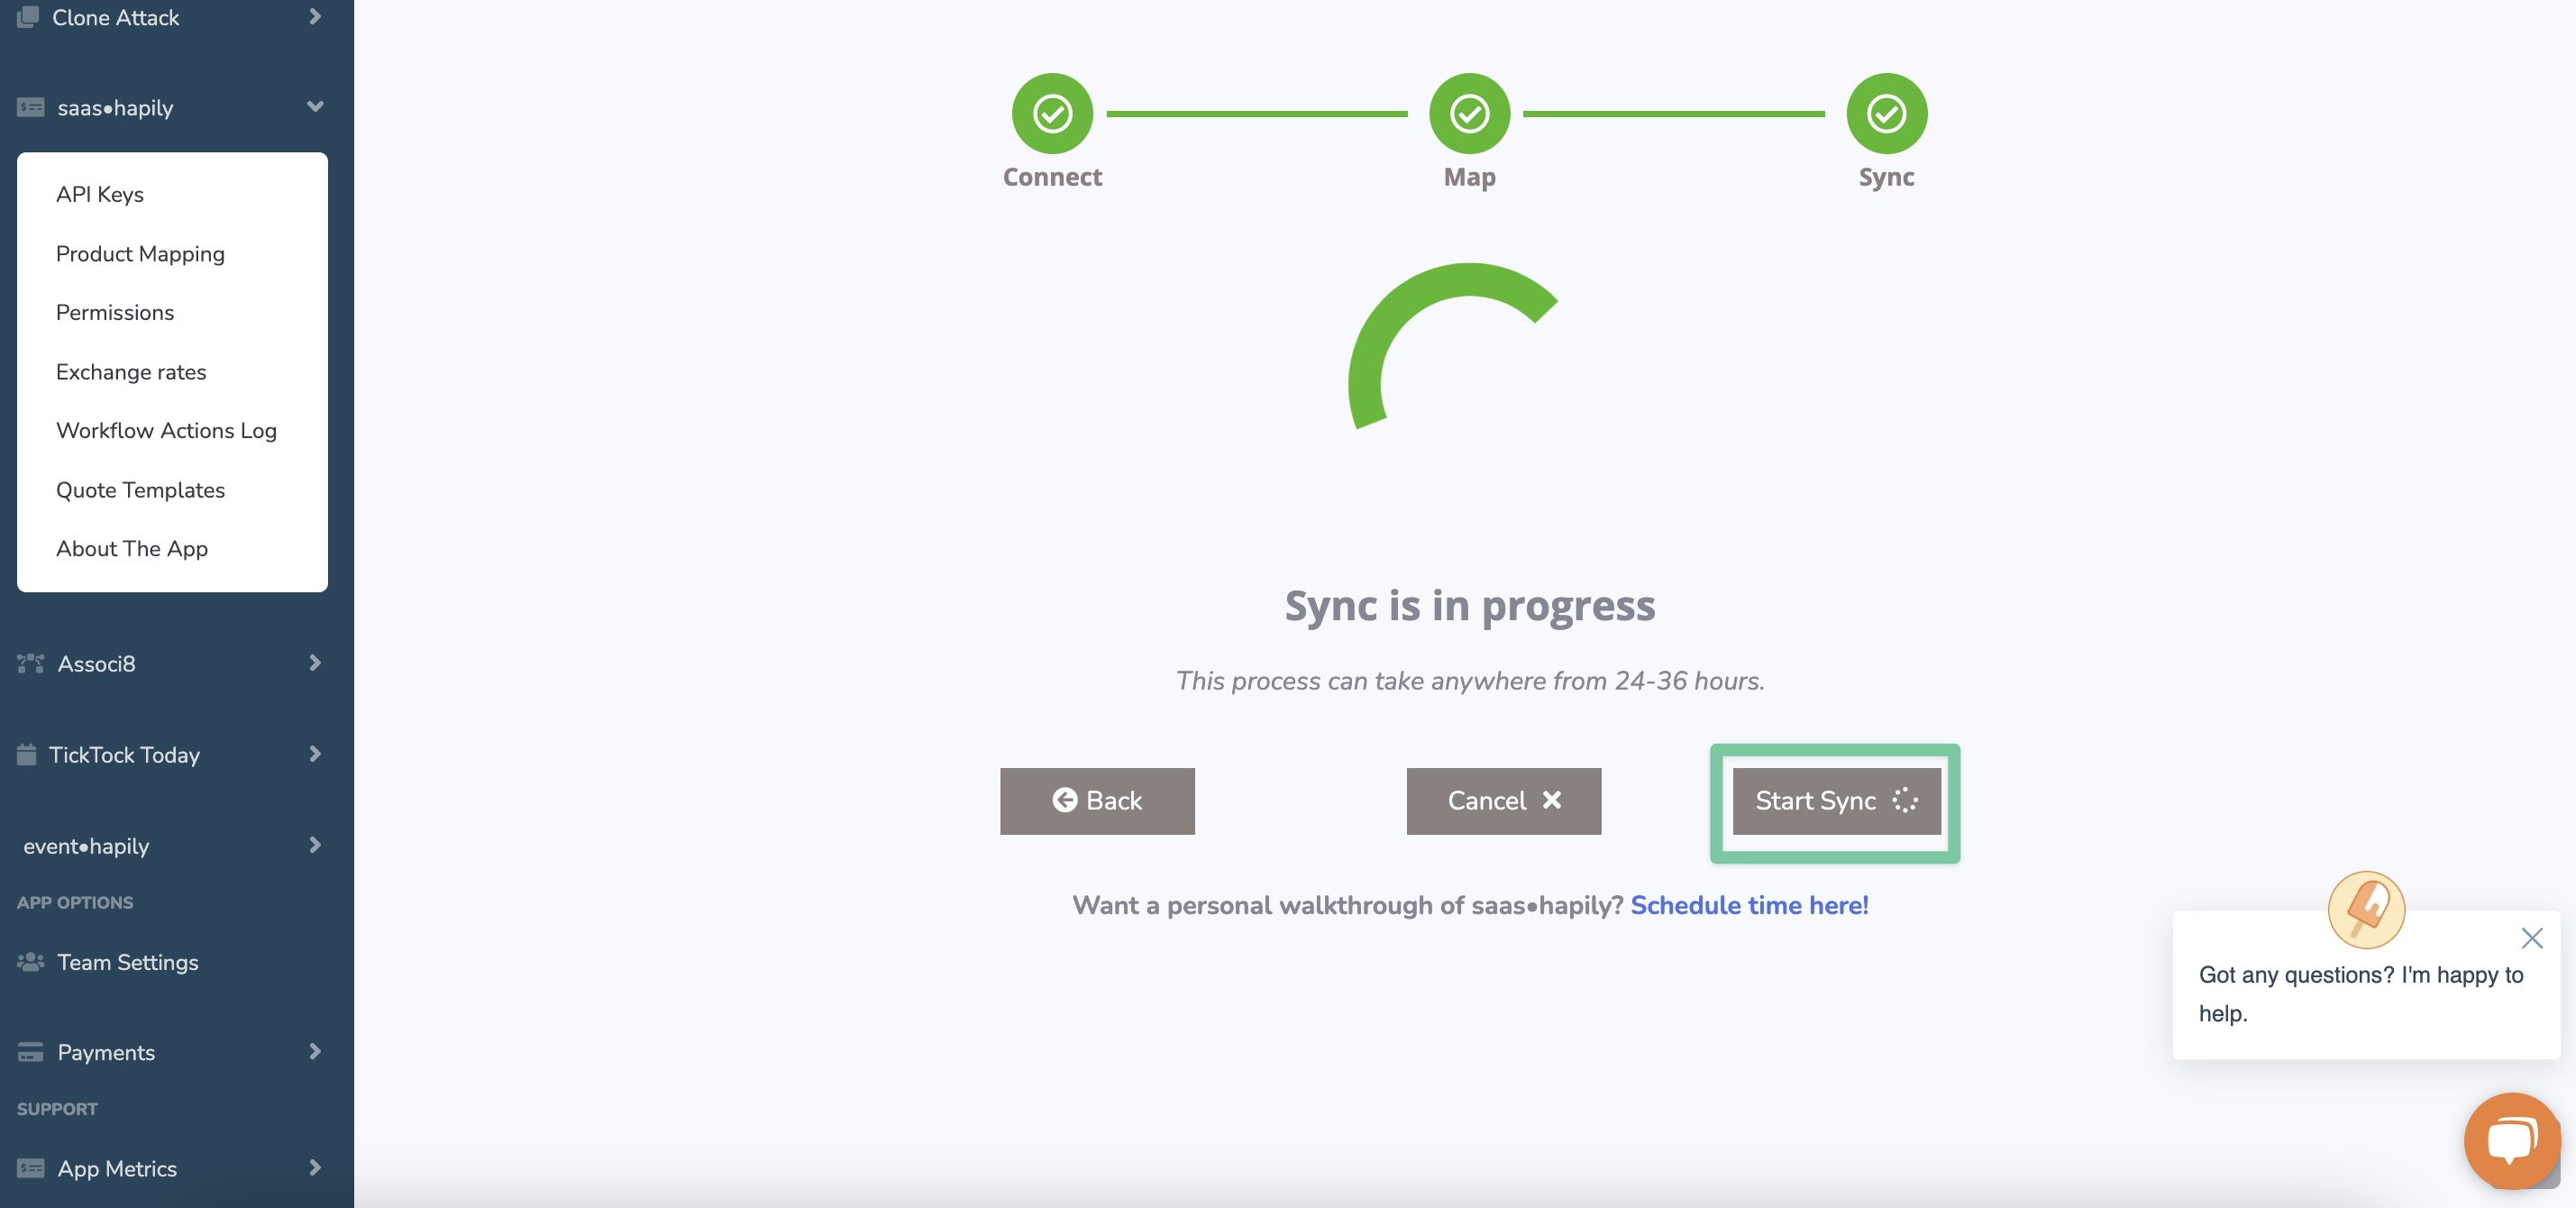Click the Team Settings people icon
The height and width of the screenshot is (1208, 2576).
(x=30, y=962)
